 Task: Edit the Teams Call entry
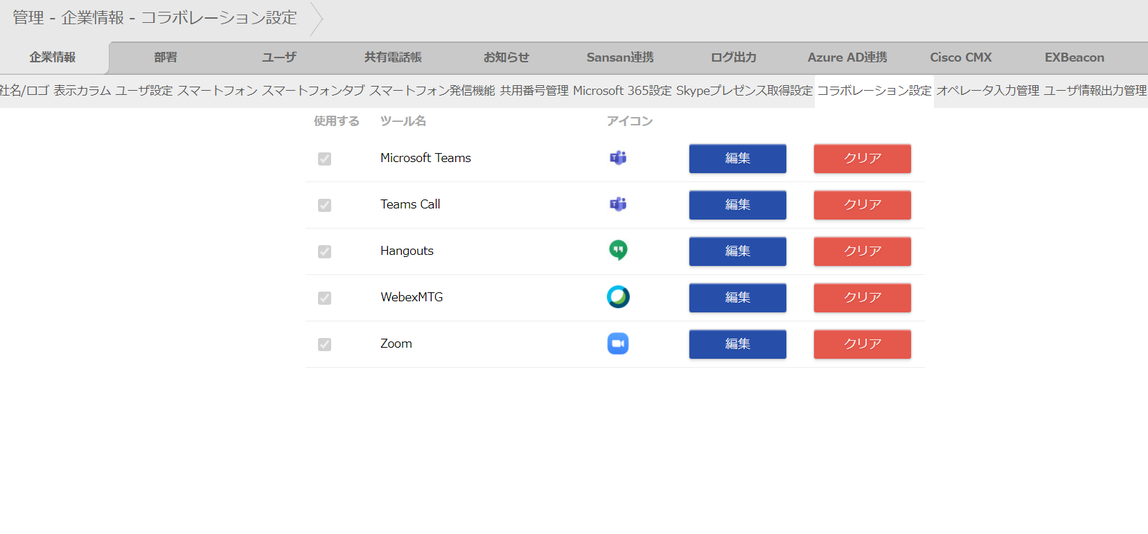click(737, 204)
